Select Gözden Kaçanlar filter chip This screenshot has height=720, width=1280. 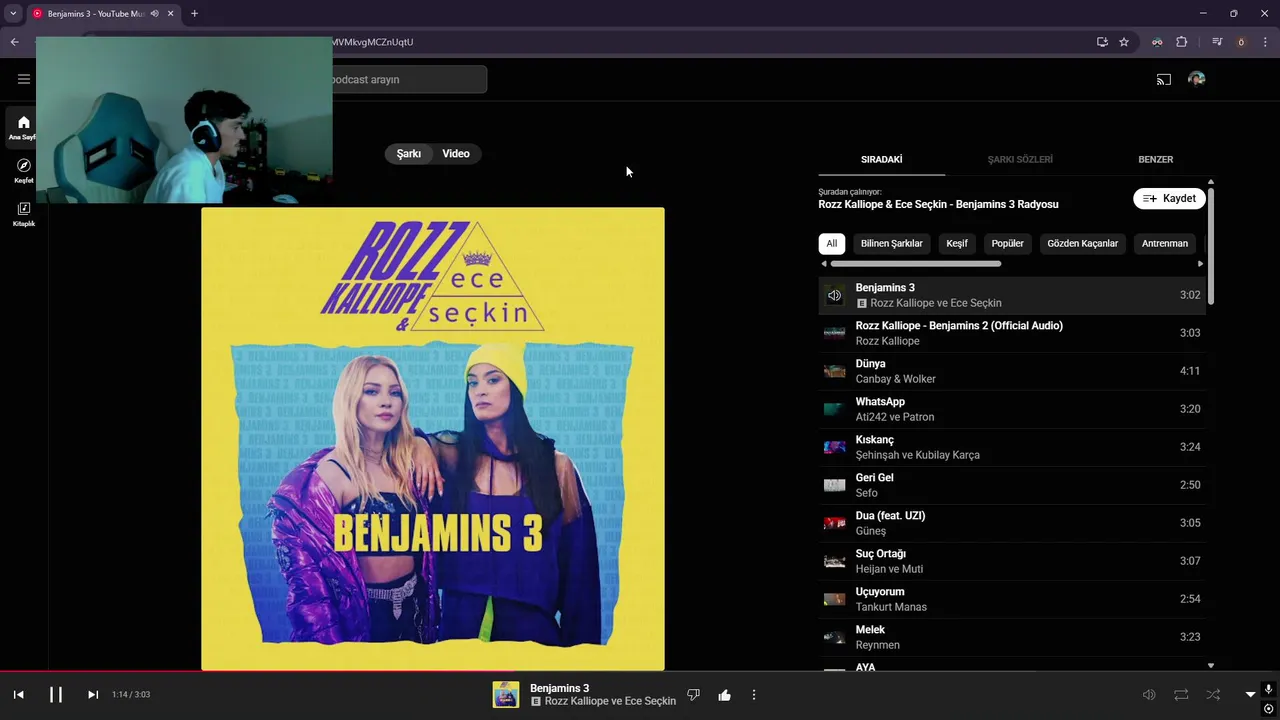(1083, 243)
